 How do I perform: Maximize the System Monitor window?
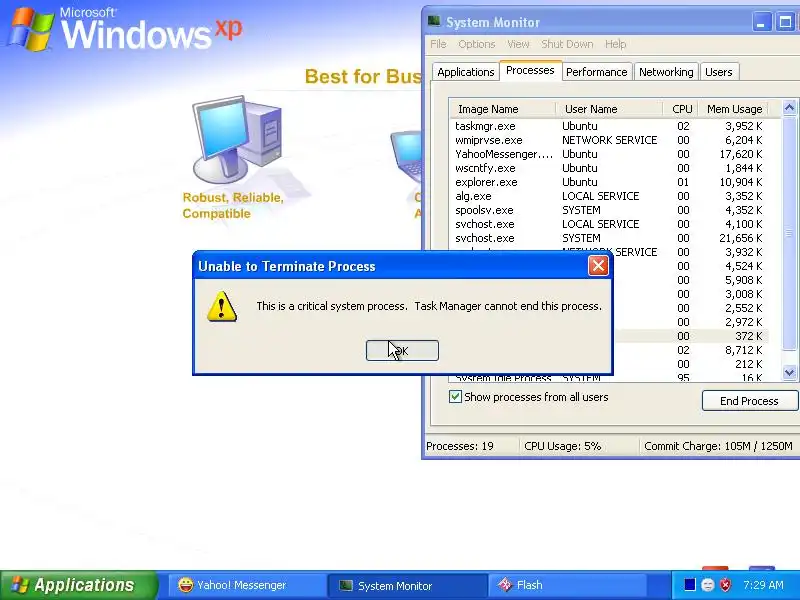[x=785, y=22]
